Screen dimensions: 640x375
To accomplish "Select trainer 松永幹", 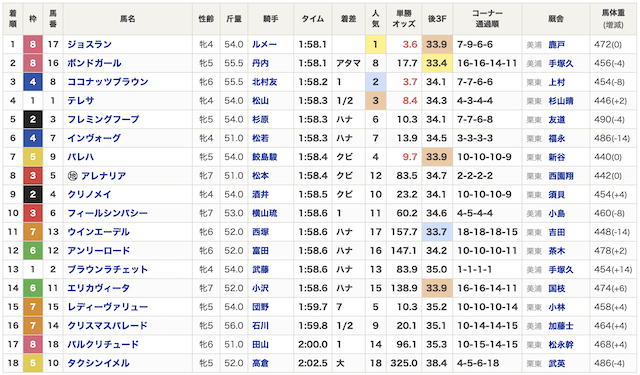I will 561,345.
